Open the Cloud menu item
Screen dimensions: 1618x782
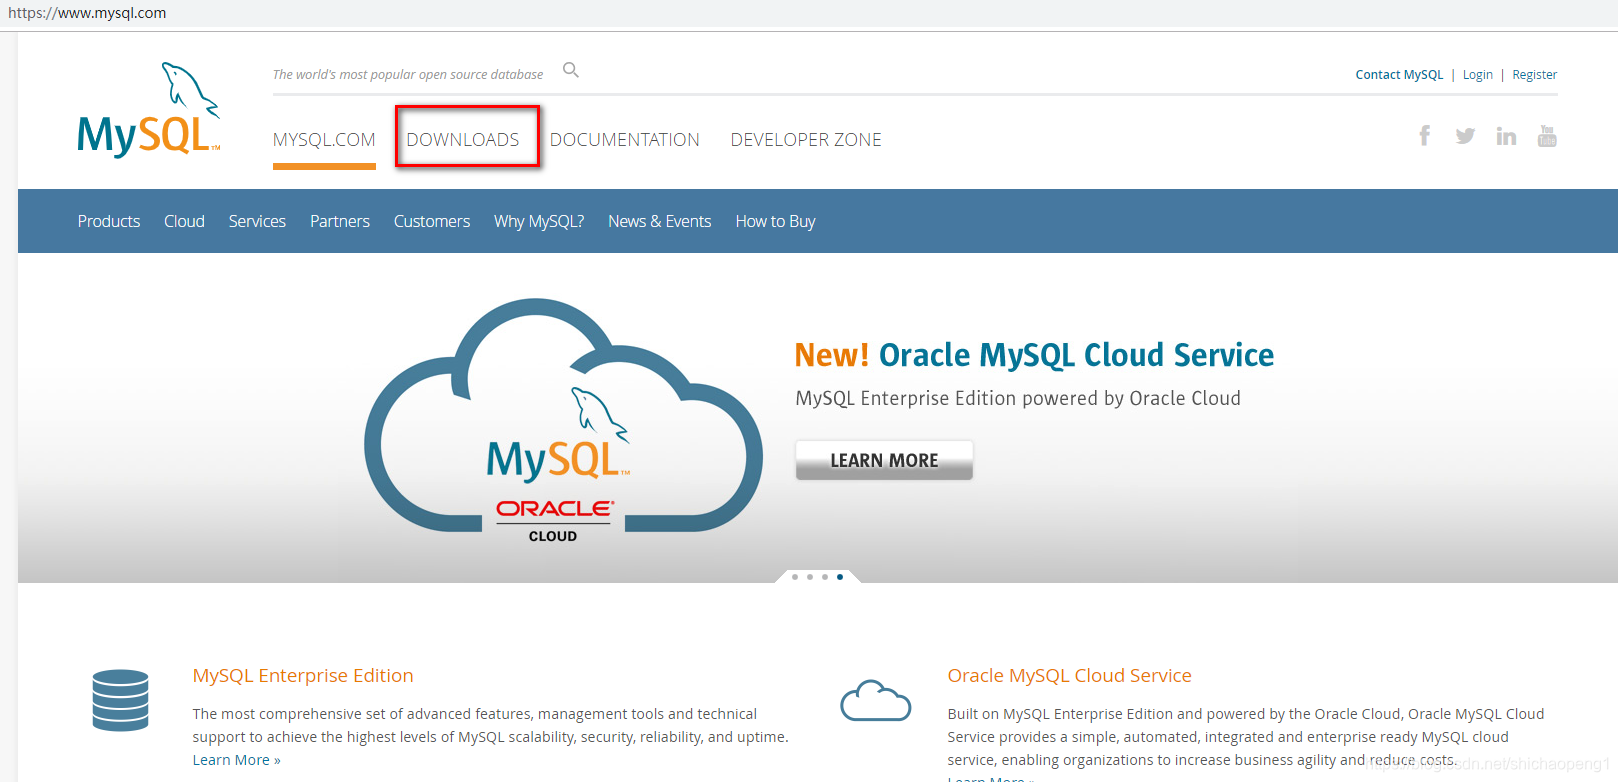click(x=184, y=221)
